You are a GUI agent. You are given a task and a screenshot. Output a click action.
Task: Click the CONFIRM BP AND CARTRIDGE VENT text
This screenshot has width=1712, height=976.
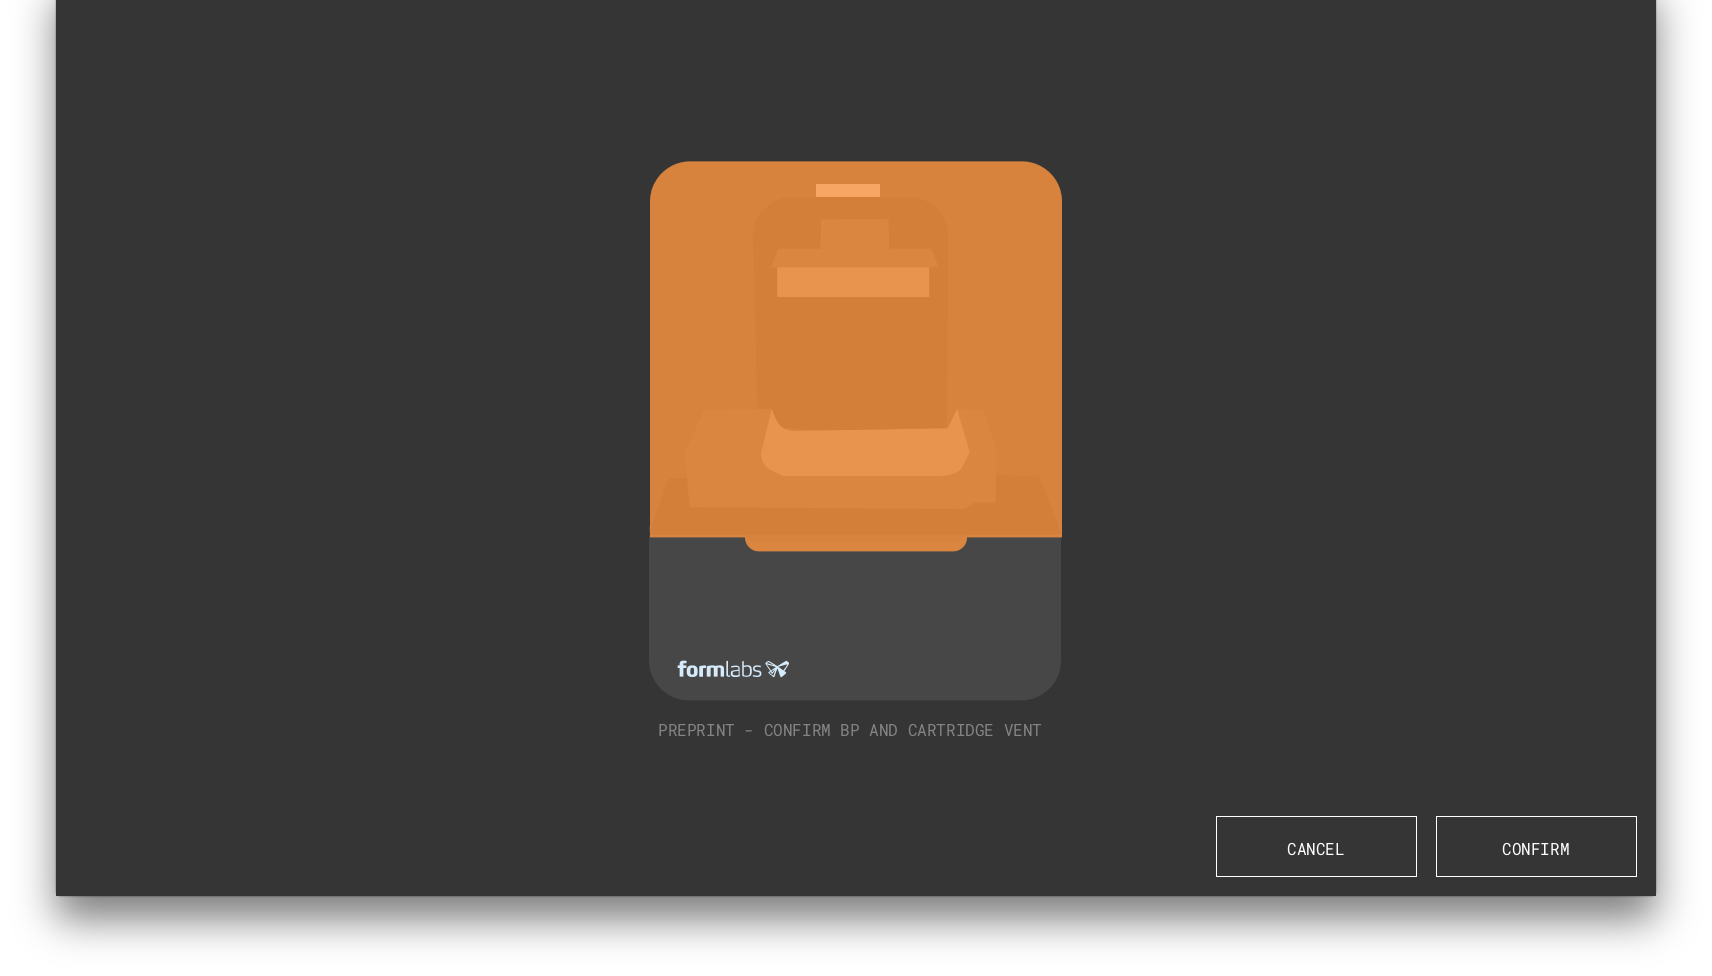[902, 730]
